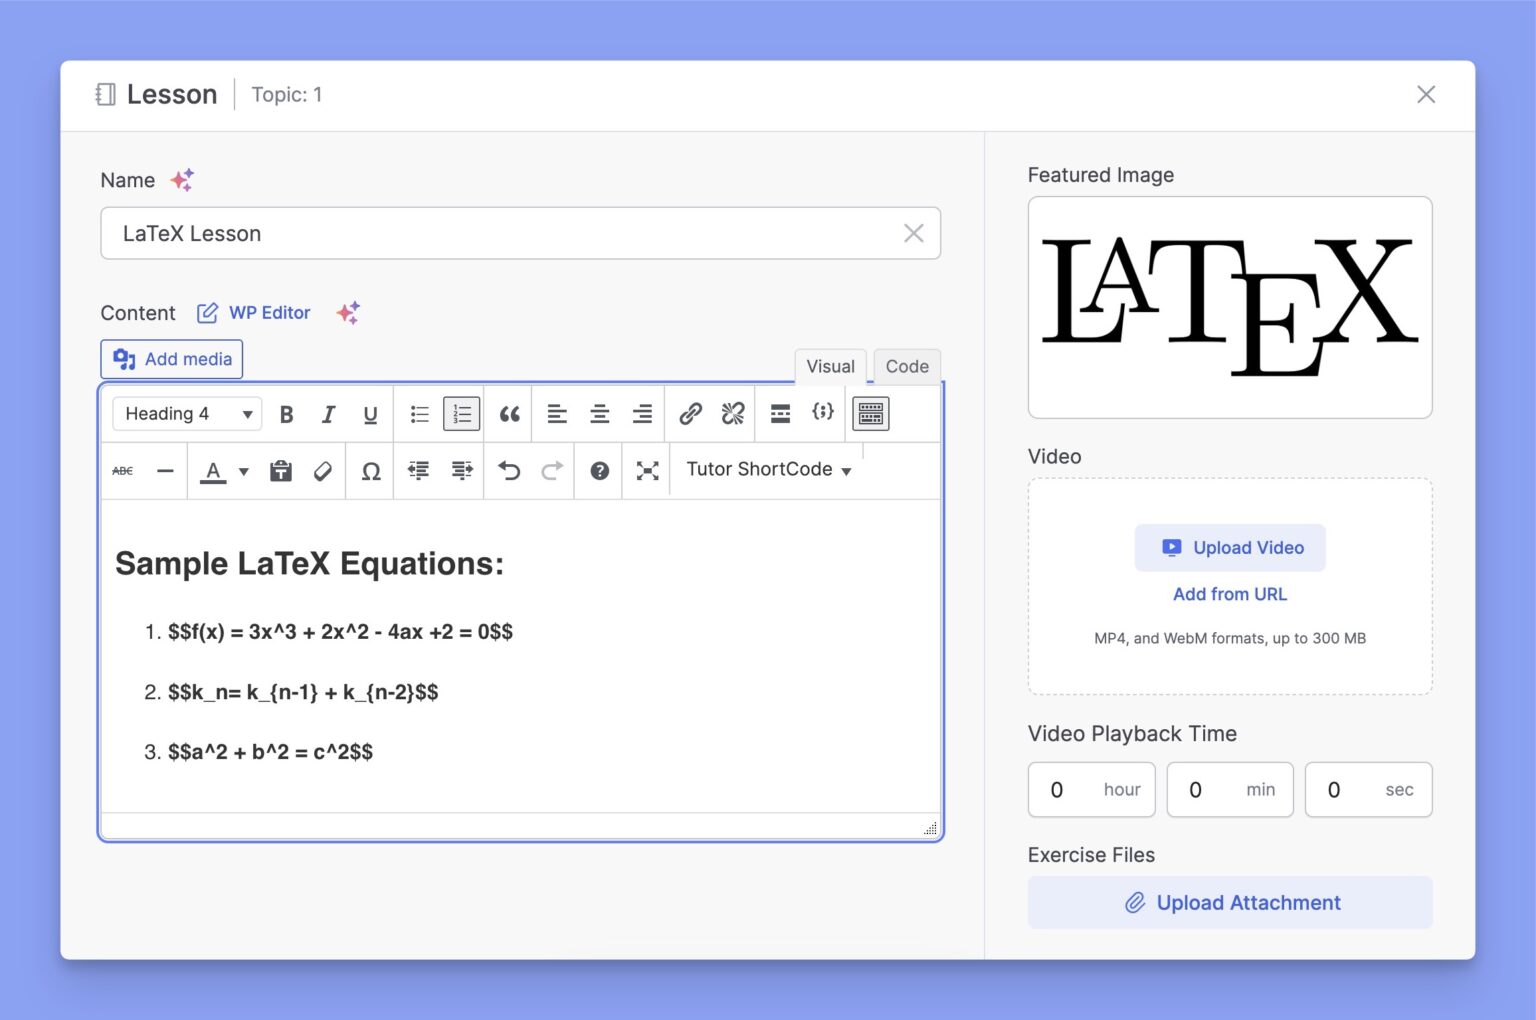
Task: Open the text color dropdown arrow
Action: 241,470
